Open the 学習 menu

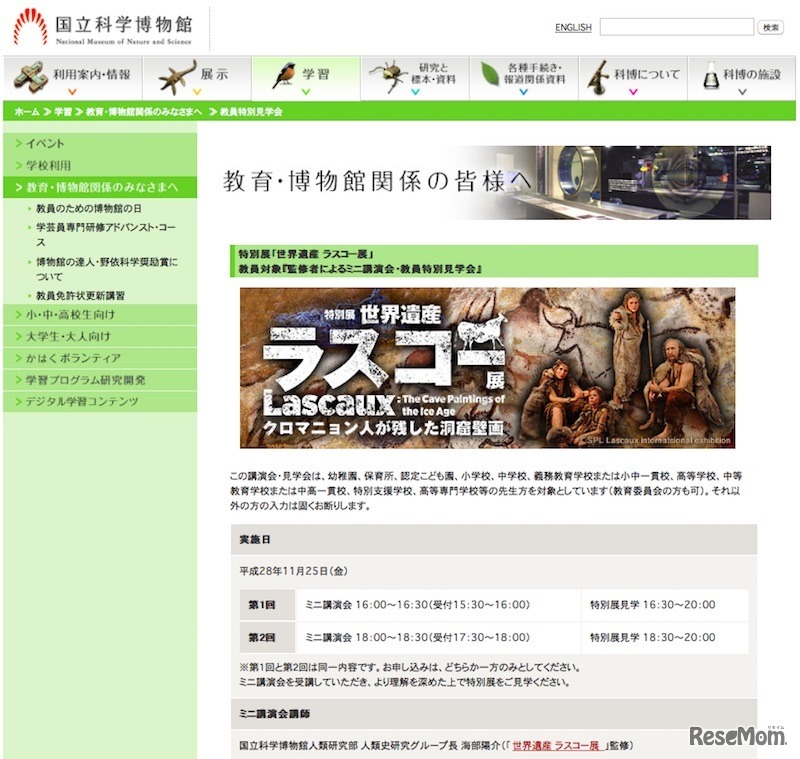coord(306,78)
